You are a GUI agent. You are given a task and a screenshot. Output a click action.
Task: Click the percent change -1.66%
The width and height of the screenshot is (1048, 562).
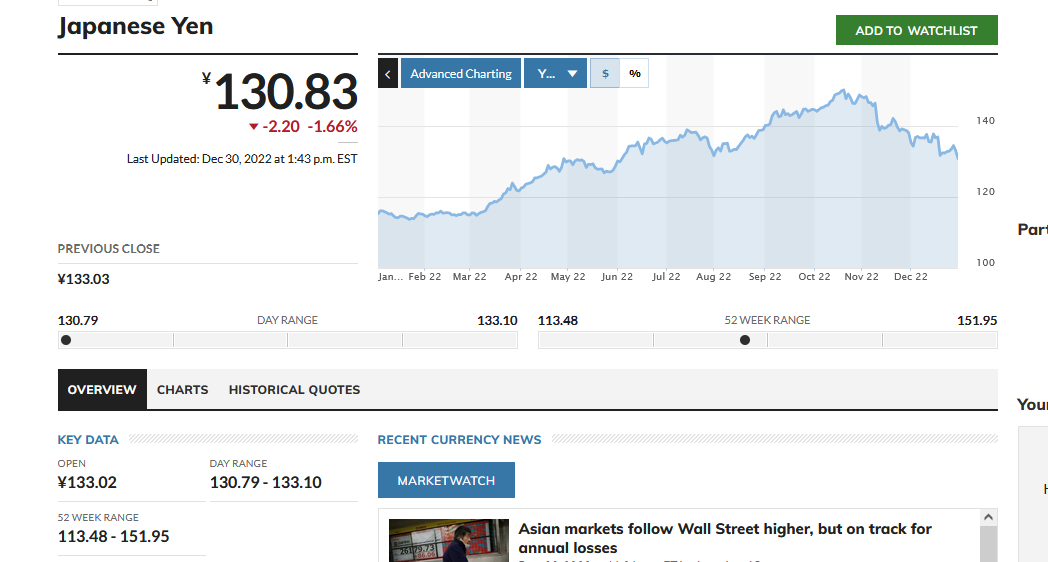(x=332, y=126)
